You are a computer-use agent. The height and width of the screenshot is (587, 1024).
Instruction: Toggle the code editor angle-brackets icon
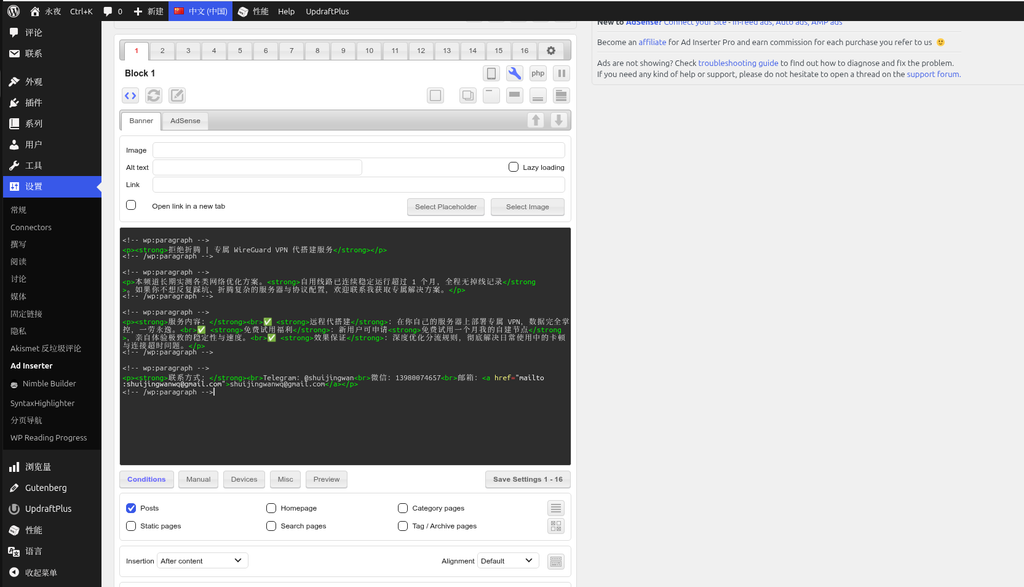click(131, 95)
